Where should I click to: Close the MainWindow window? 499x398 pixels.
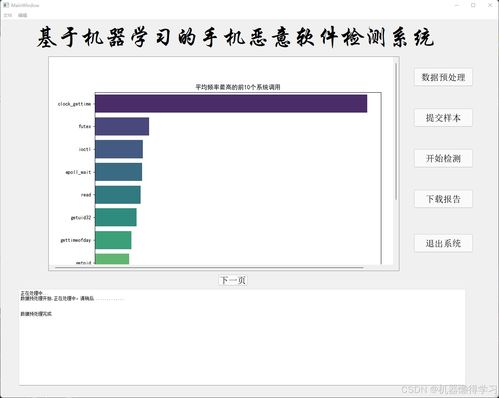click(x=490, y=5)
